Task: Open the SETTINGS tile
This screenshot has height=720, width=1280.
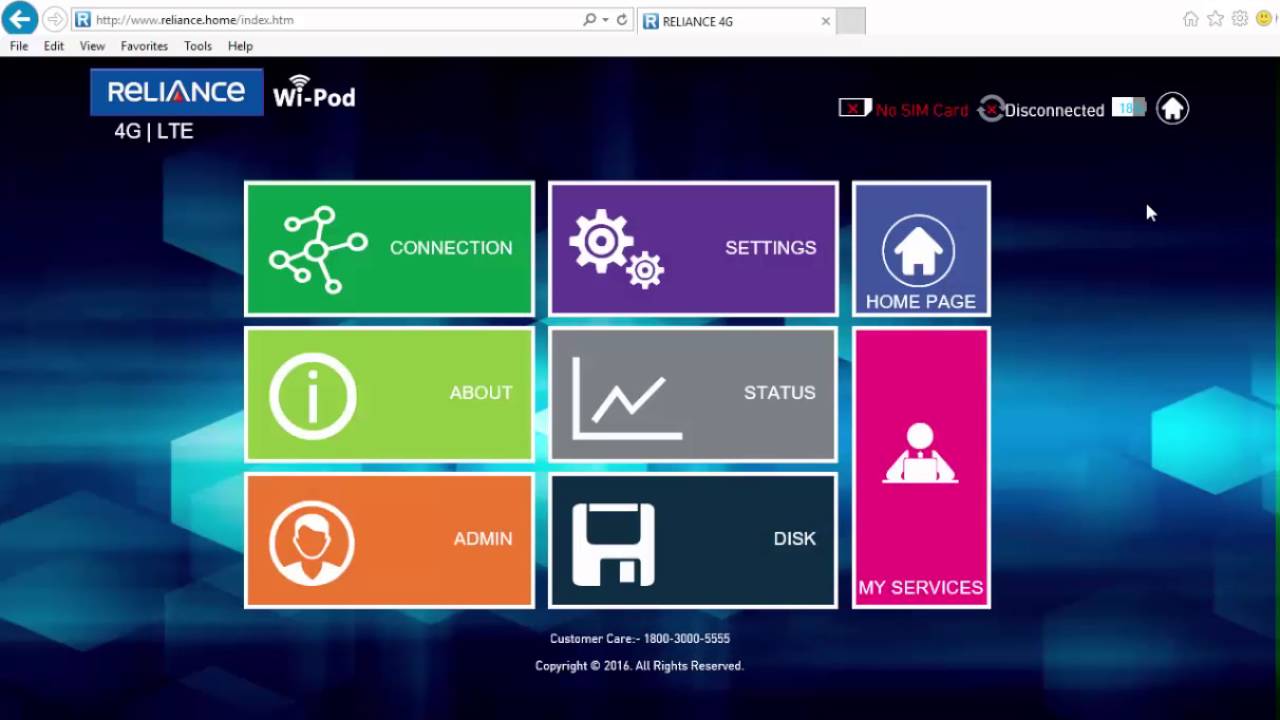Action: click(693, 248)
